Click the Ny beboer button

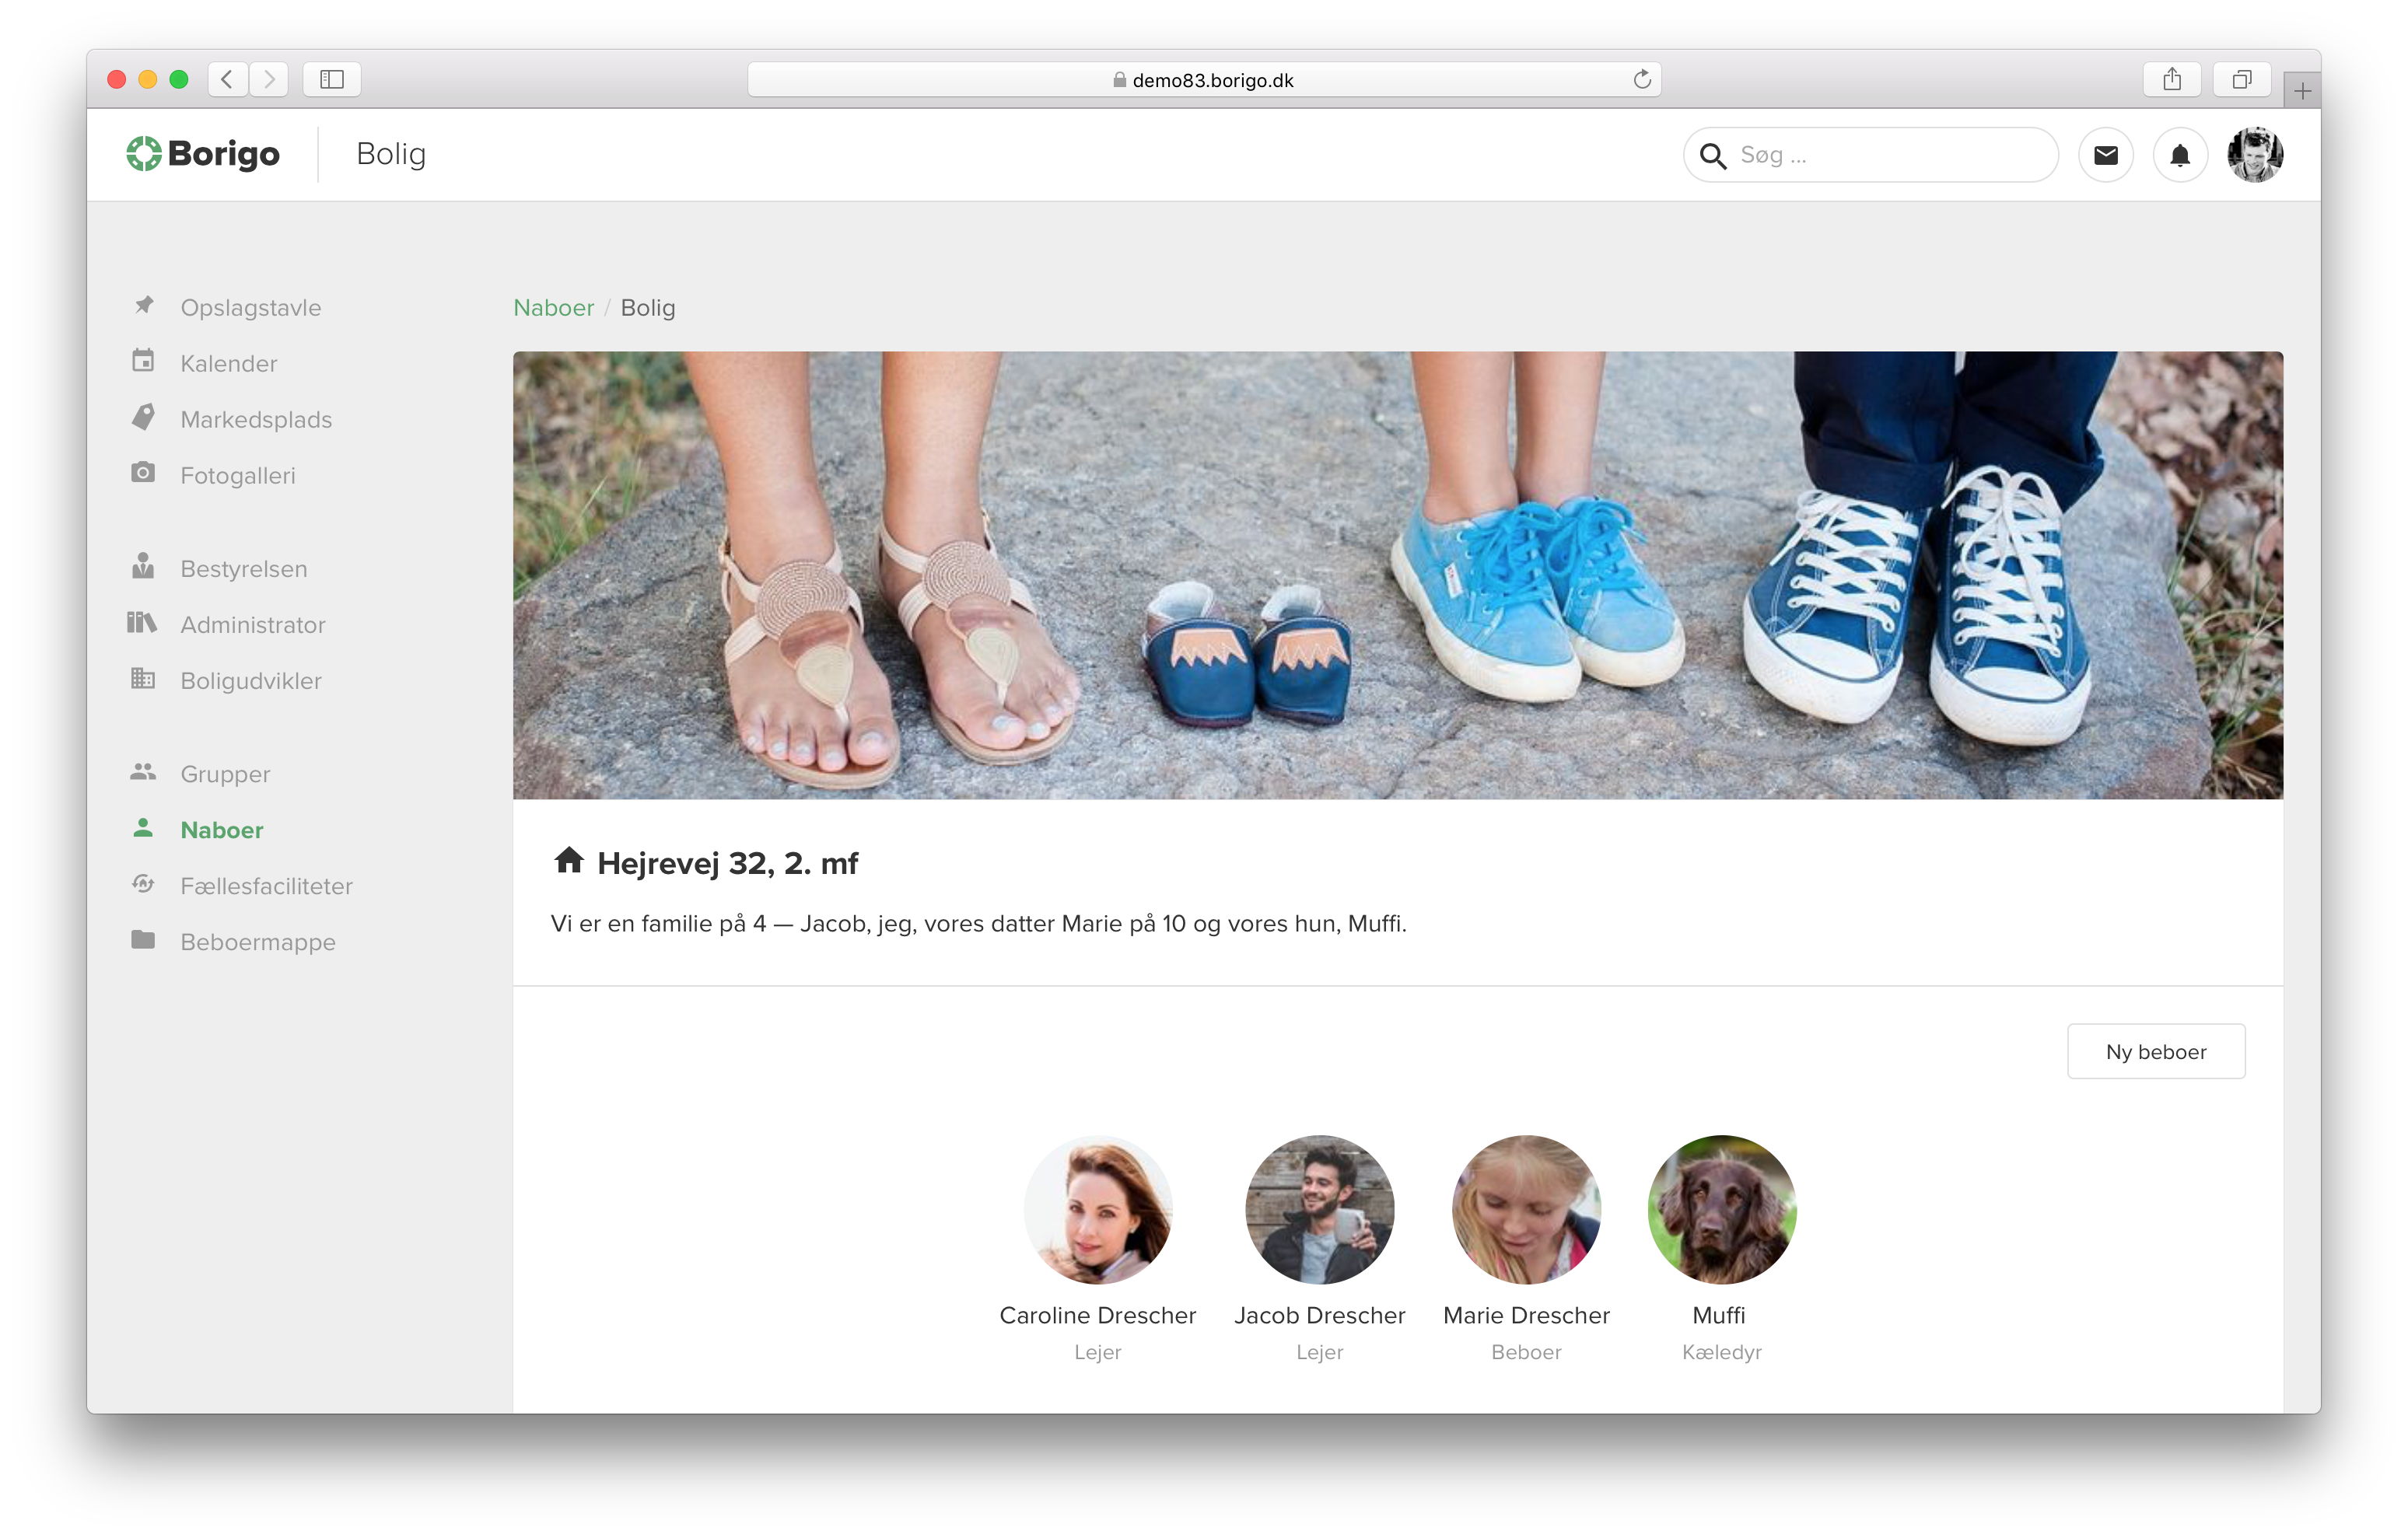(2156, 1051)
